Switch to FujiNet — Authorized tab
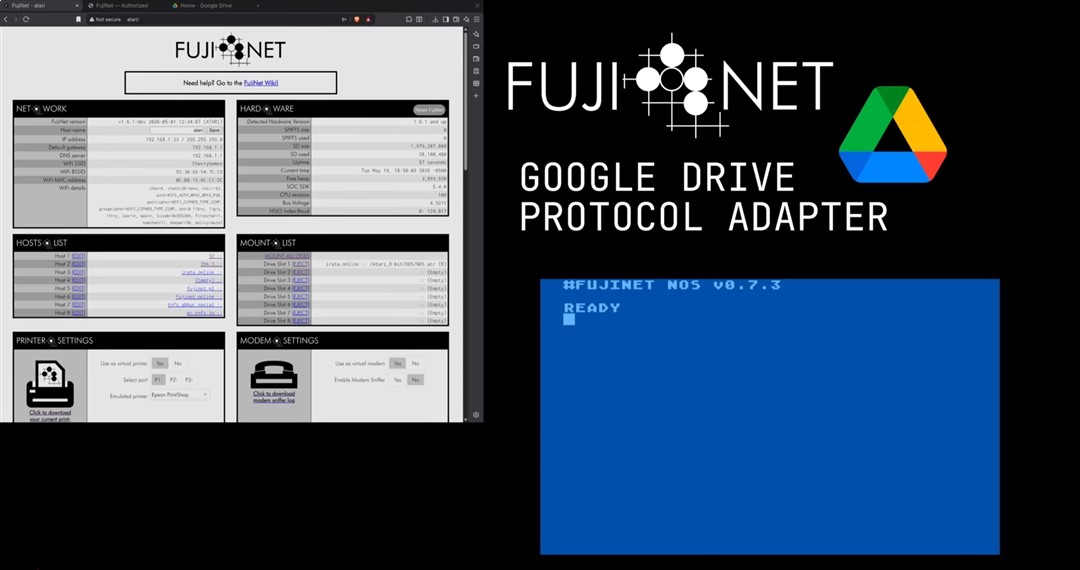Image resolution: width=1080 pixels, height=570 pixels. (x=122, y=6)
